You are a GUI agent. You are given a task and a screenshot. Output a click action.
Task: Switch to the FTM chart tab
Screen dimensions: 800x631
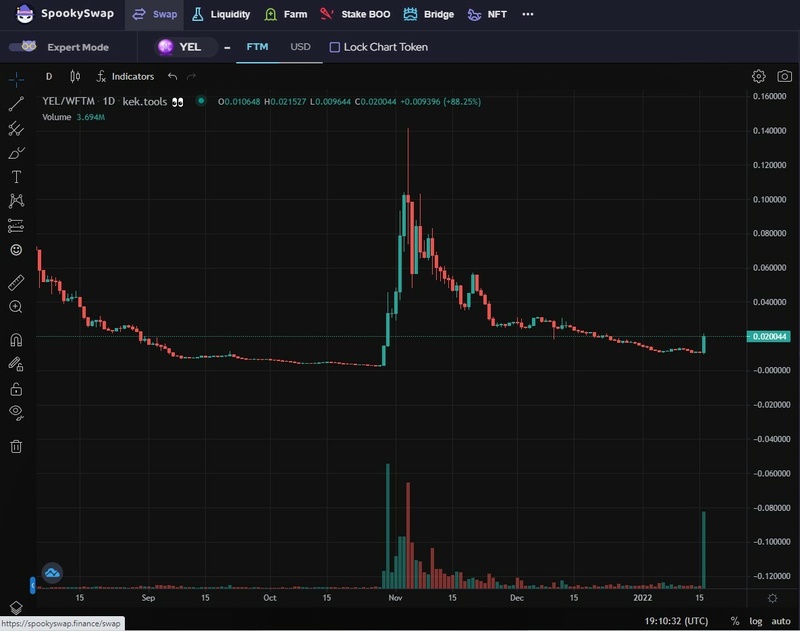point(257,47)
